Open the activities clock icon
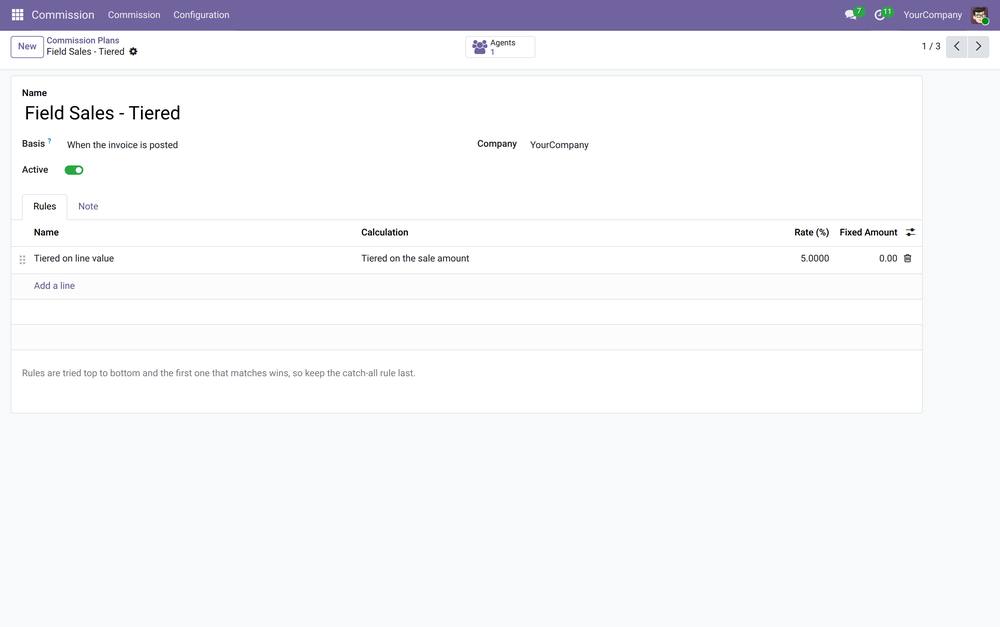 pos(879,15)
